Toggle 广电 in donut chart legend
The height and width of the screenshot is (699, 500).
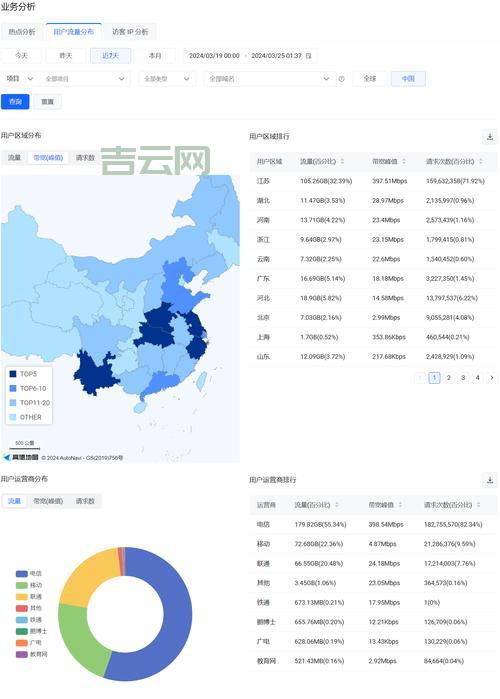29,643
